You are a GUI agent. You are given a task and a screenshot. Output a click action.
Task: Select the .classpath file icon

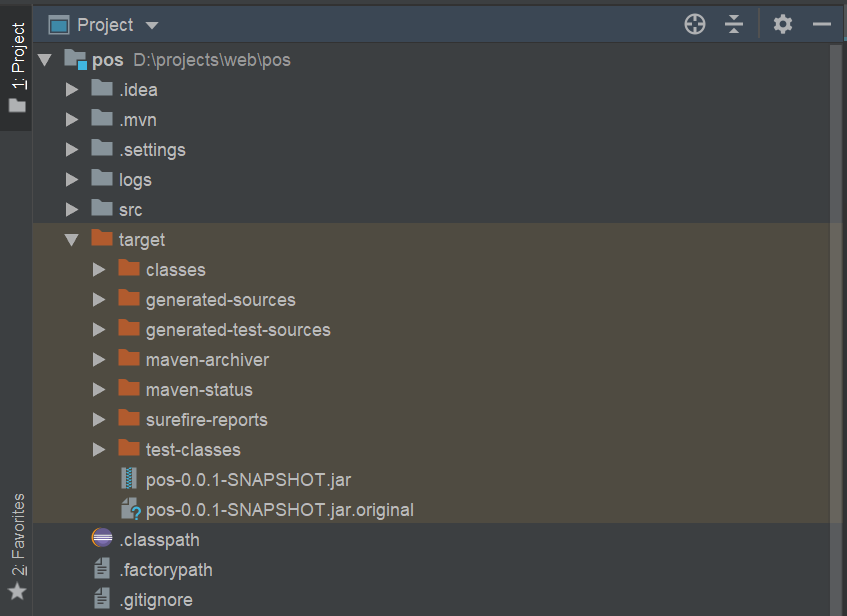click(102, 539)
